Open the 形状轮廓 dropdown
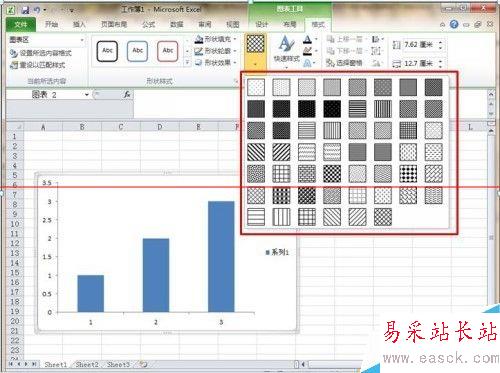This screenshot has height=373, width=500. [x=216, y=51]
